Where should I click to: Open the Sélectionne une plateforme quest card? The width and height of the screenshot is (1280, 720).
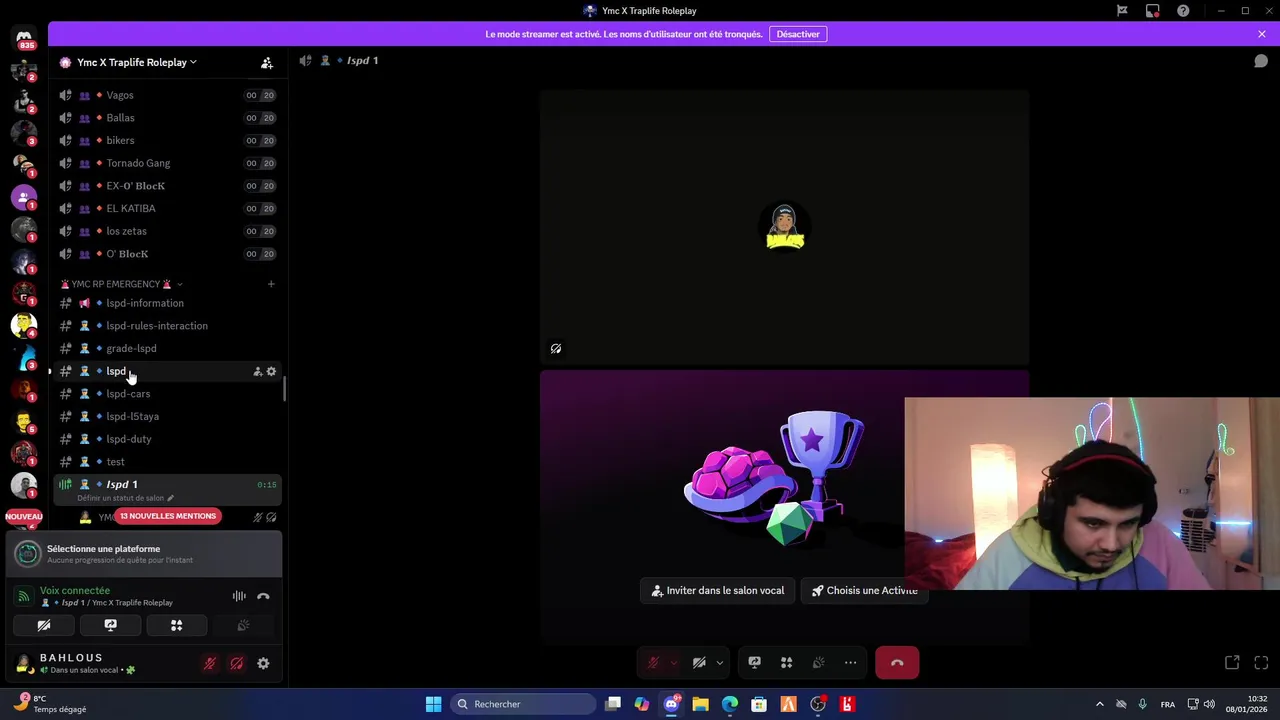[x=143, y=554]
